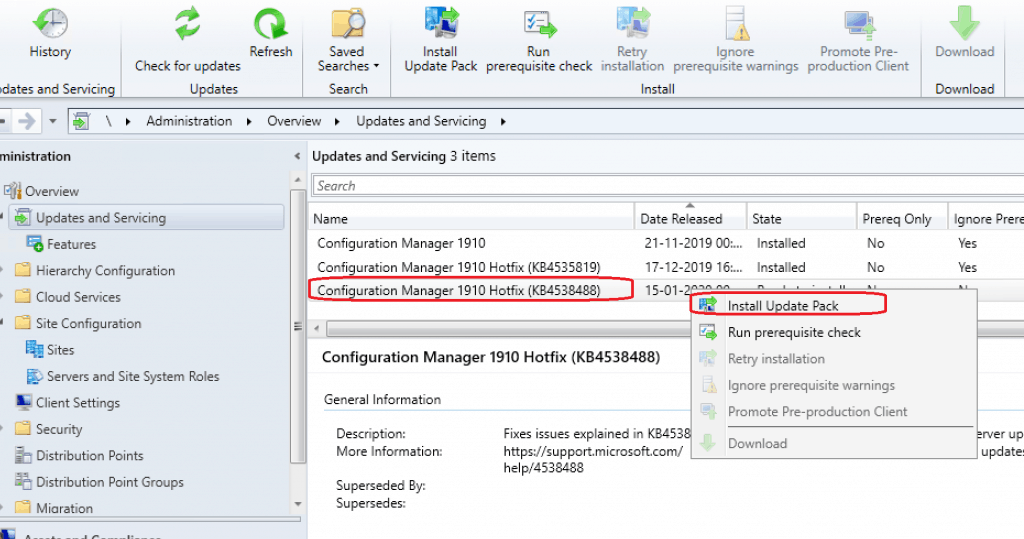The height and width of the screenshot is (539, 1024).
Task: Select Distribution Point Groups node
Action: click(110, 482)
